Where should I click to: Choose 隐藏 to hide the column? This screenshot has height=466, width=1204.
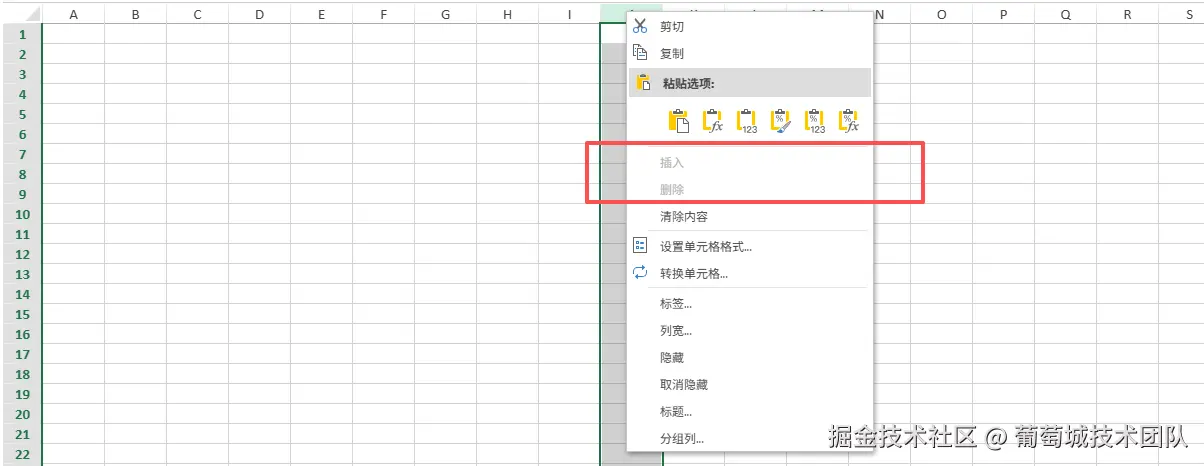[750, 357]
